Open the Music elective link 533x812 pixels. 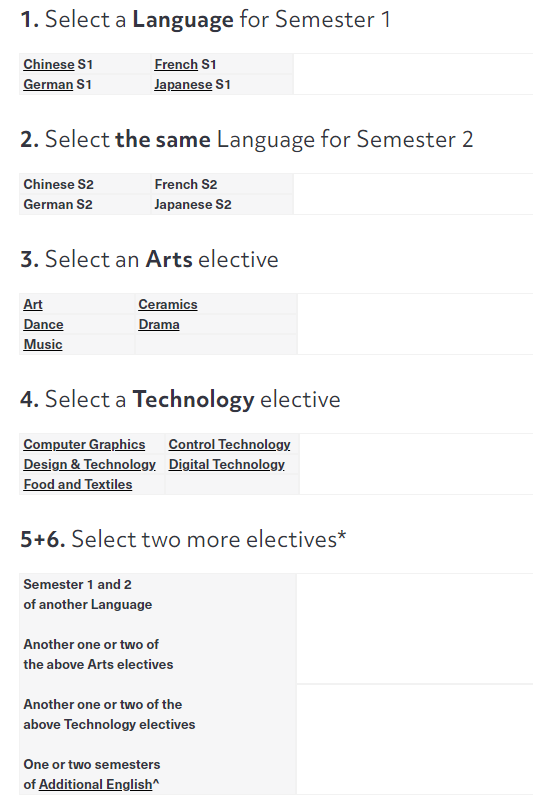coord(43,344)
